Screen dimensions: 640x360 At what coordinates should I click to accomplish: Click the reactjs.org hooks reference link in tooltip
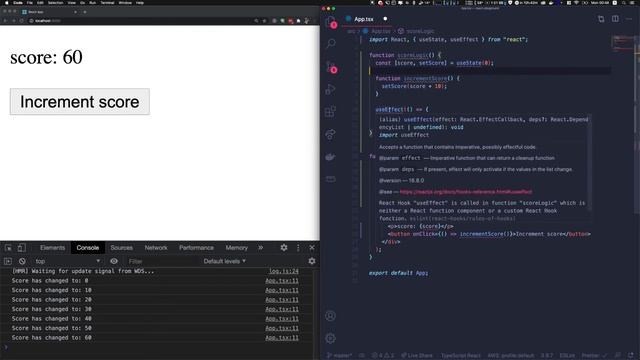click(x=466, y=191)
